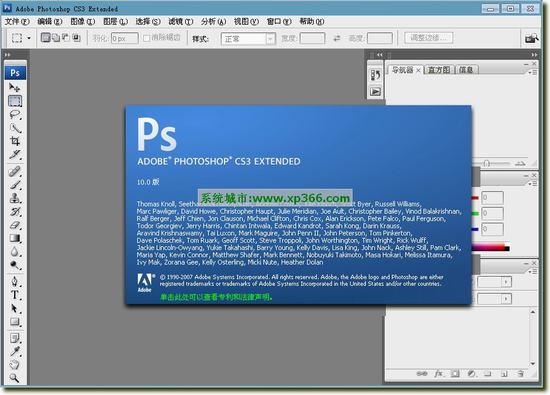This screenshot has width=550, height=395.
Task: Click the color spectrum ramp bar
Action: (x=490, y=248)
